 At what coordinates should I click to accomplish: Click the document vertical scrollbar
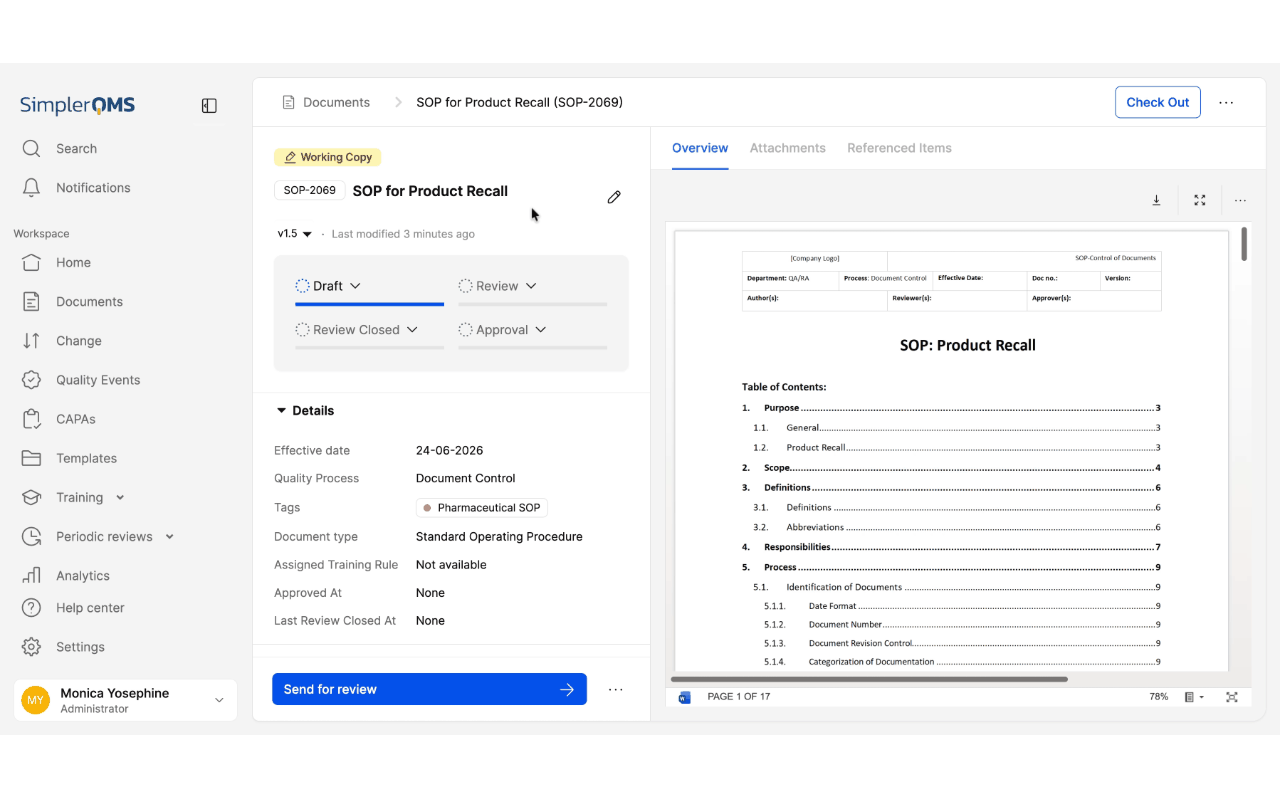click(1244, 244)
